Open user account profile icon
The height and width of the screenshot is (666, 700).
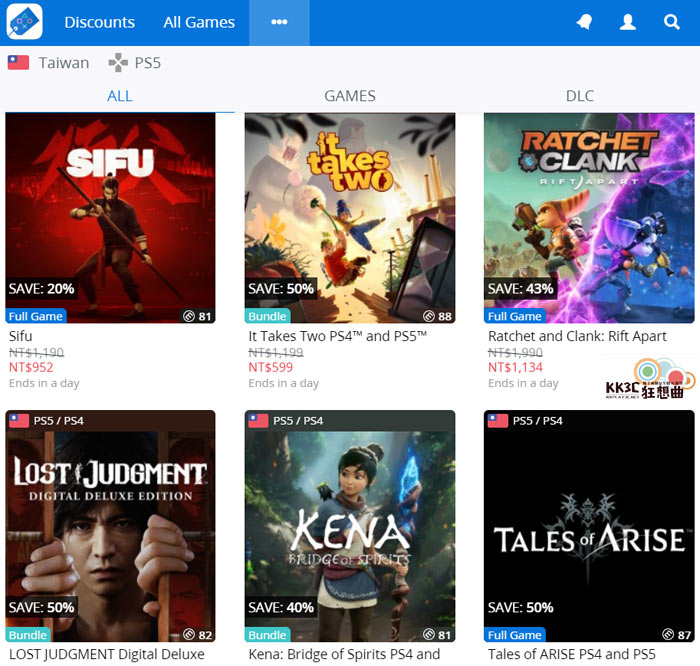628,22
